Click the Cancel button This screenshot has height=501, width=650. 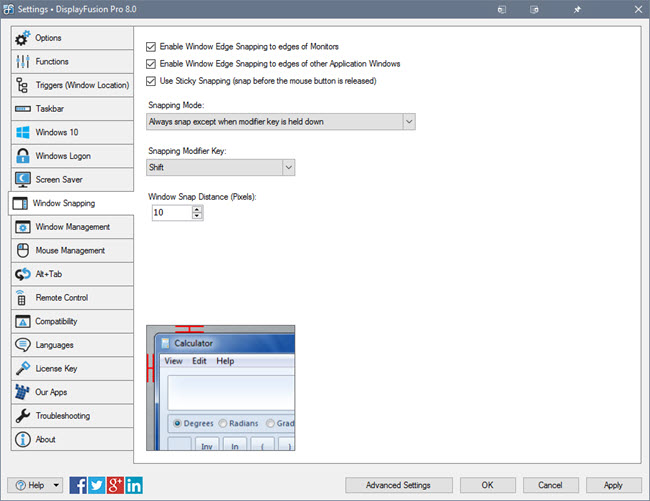pyautogui.click(x=551, y=485)
